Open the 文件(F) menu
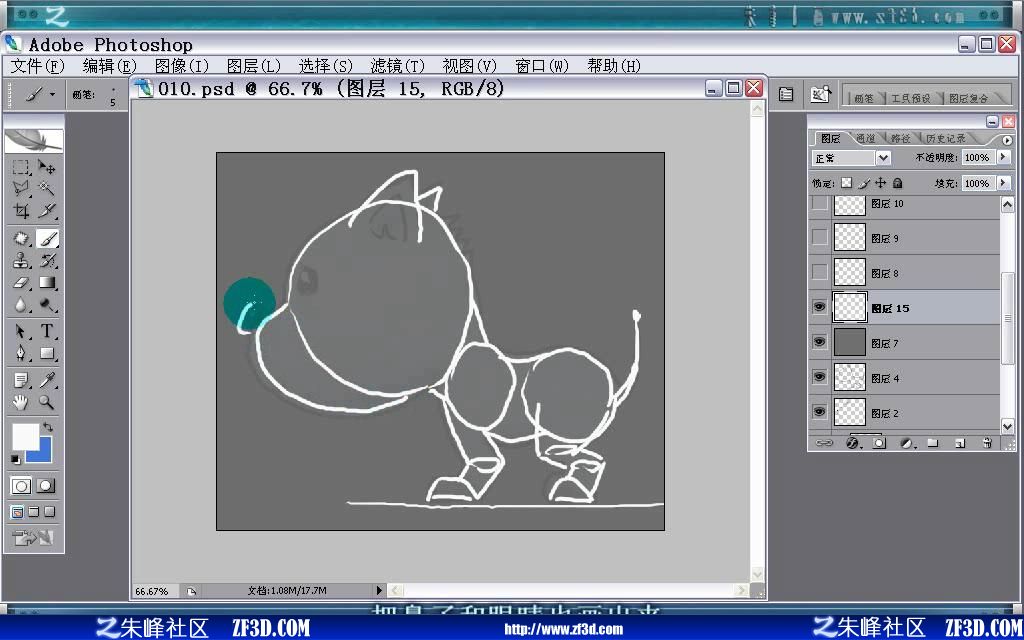The image size is (1024, 640). (x=38, y=66)
